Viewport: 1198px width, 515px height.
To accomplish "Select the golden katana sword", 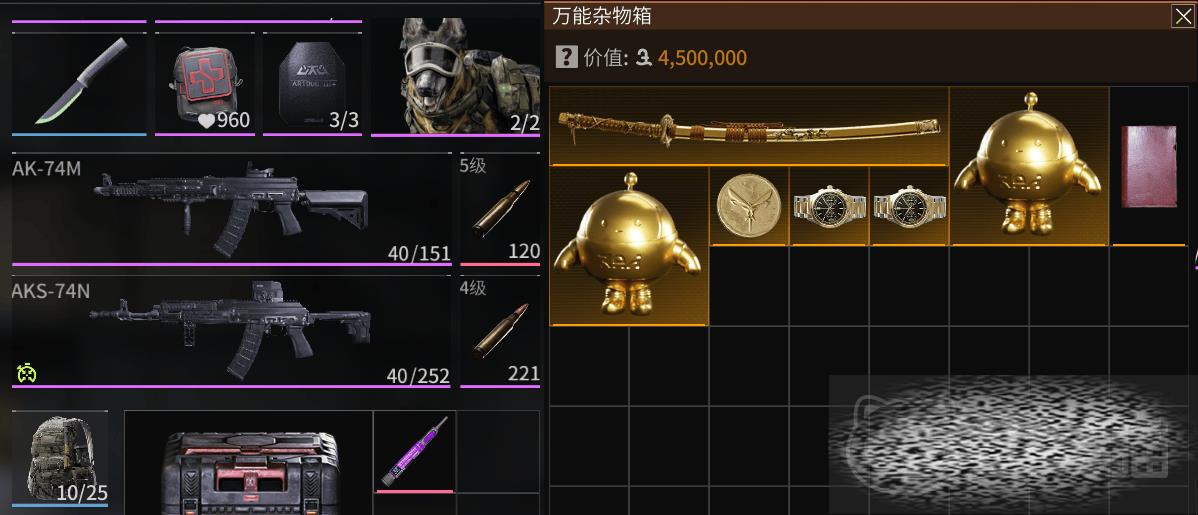I will (749, 126).
